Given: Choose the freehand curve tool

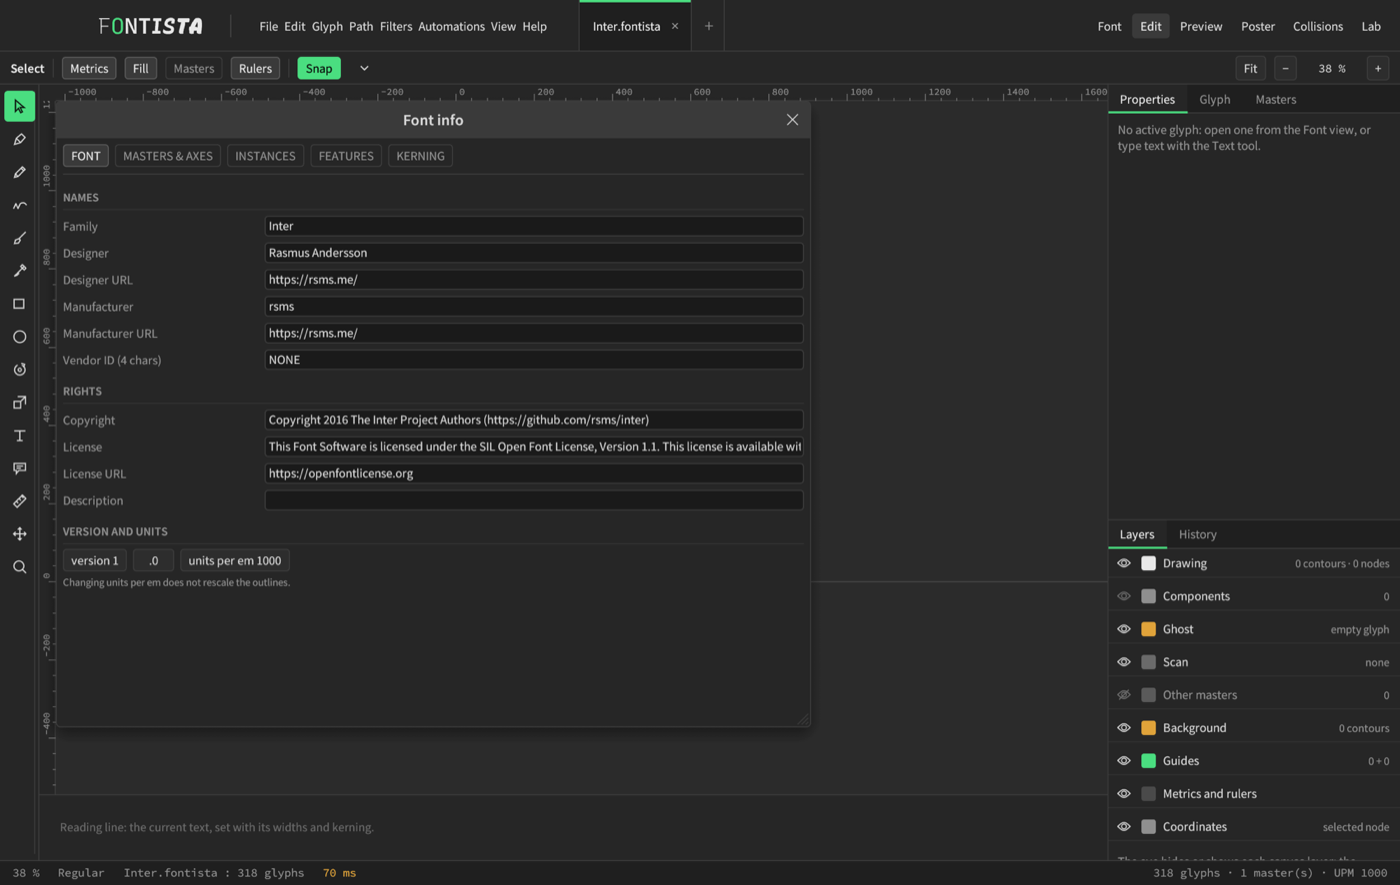Looking at the screenshot, I should point(19,205).
